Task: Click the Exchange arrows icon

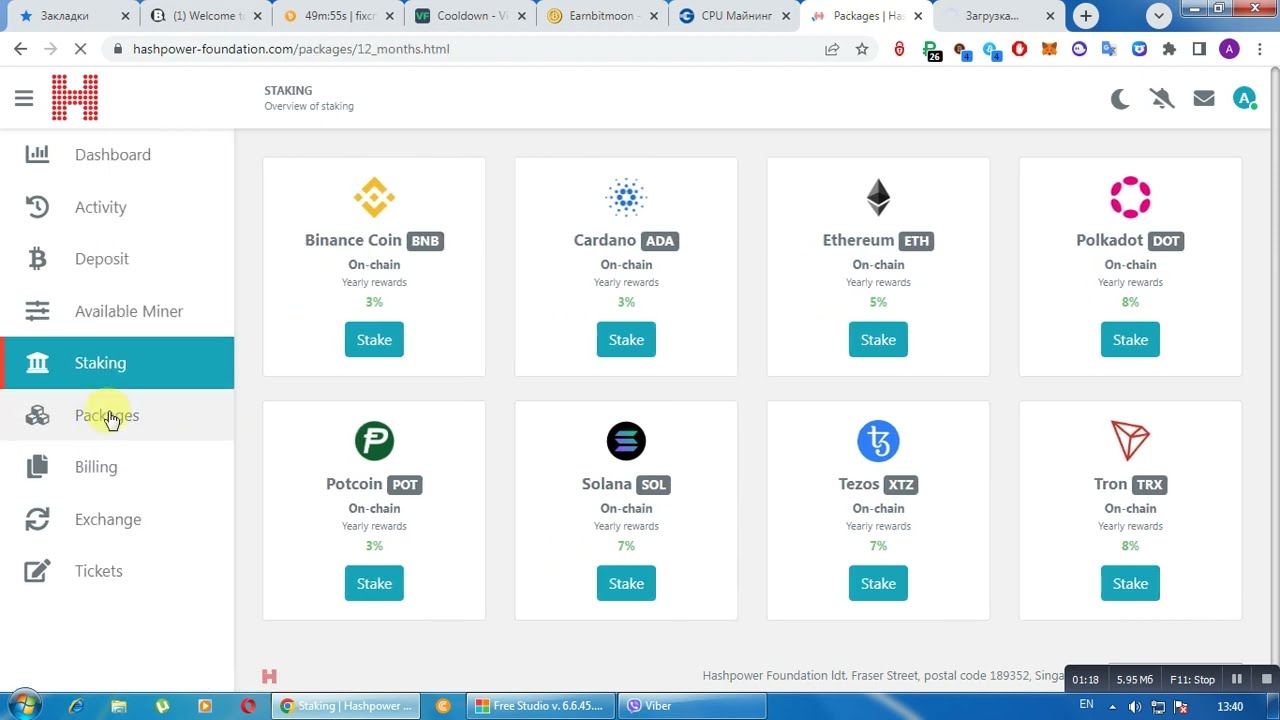Action: coord(37,519)
